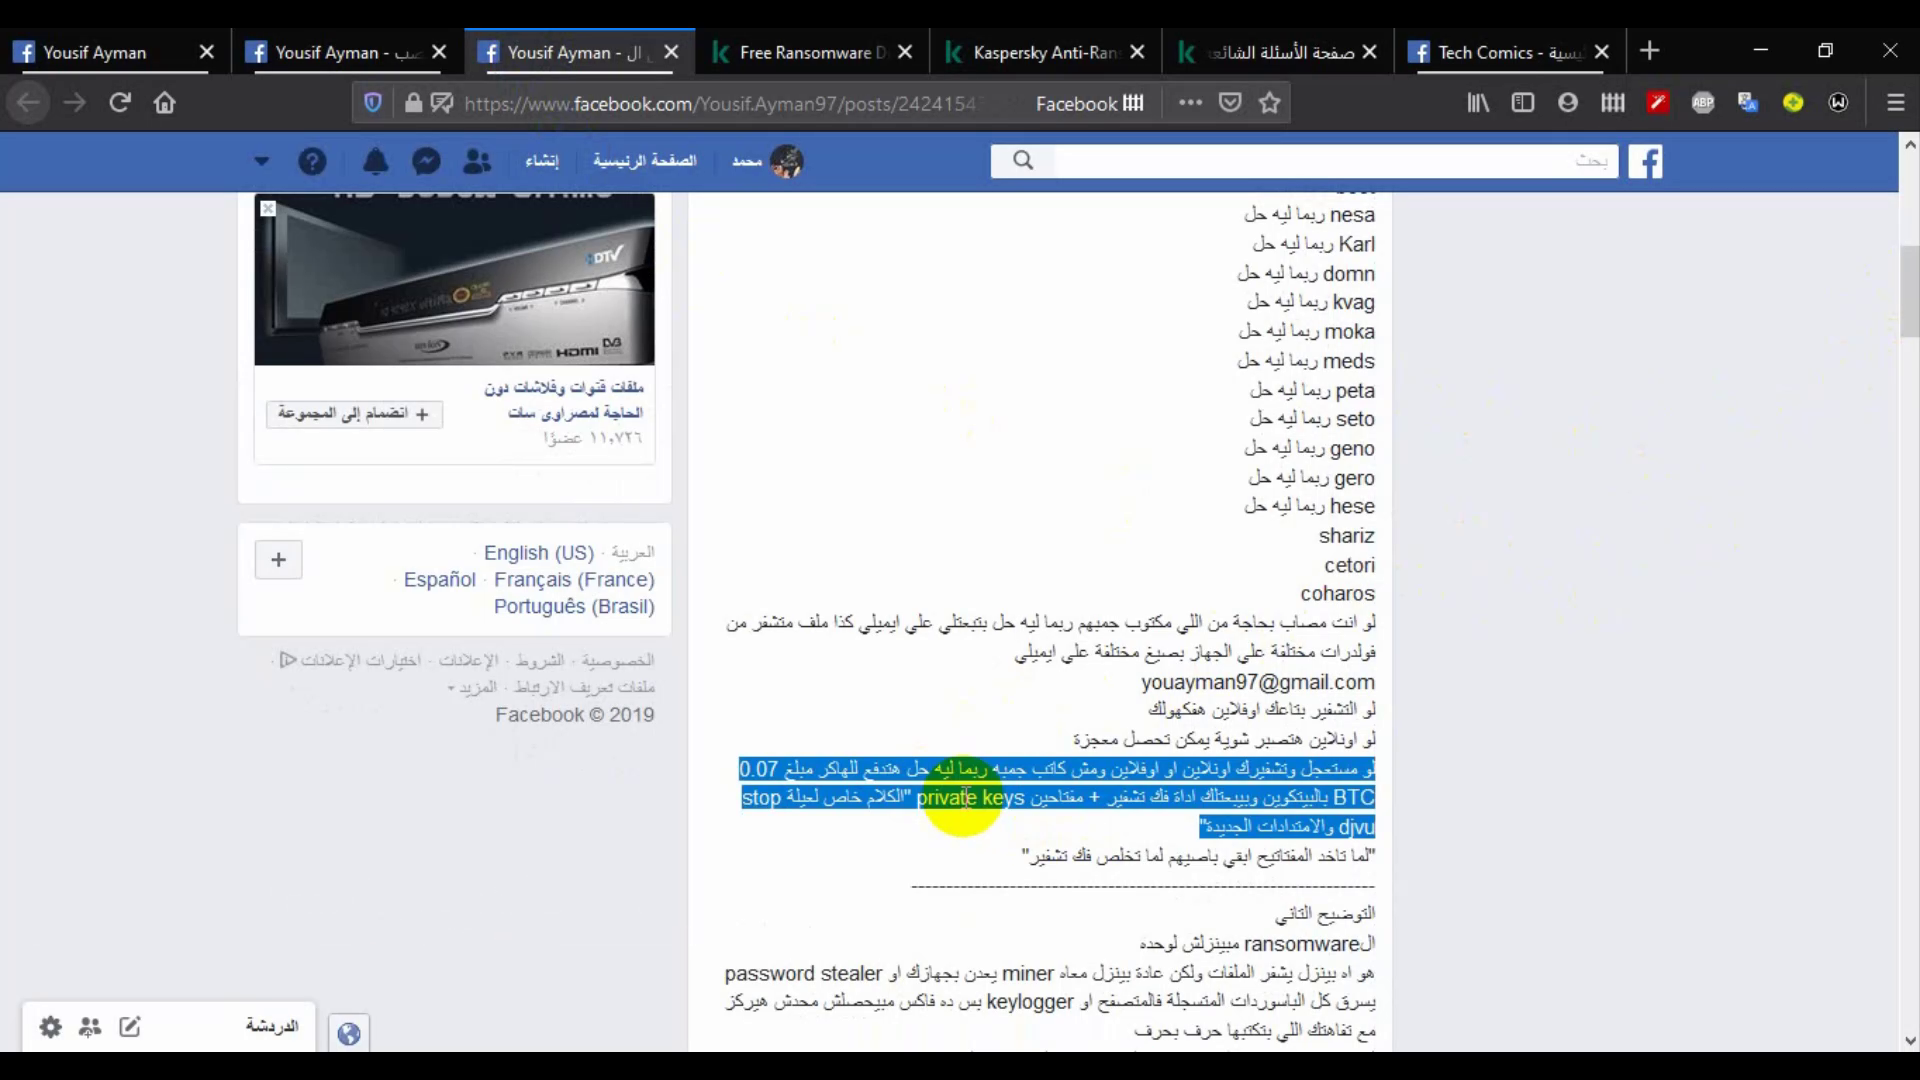This screenshot has height=1080, width=1920.
Task: Reload the current page
Action: click(x=120, y=103)
